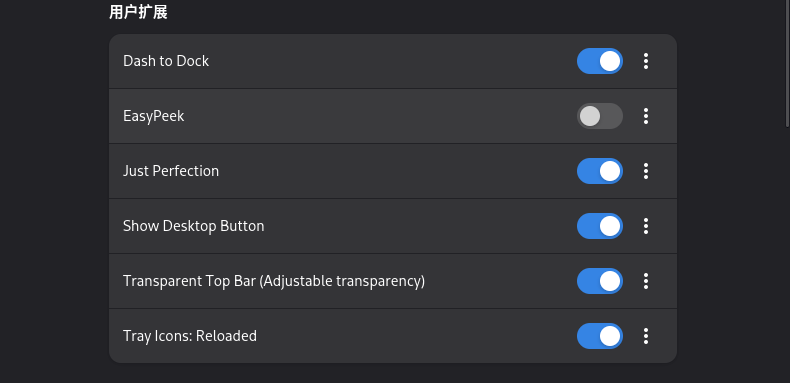Screen dimensions: 790x383
Task: Enable the EasyPeek extension switch
Action: click(600, 116)
